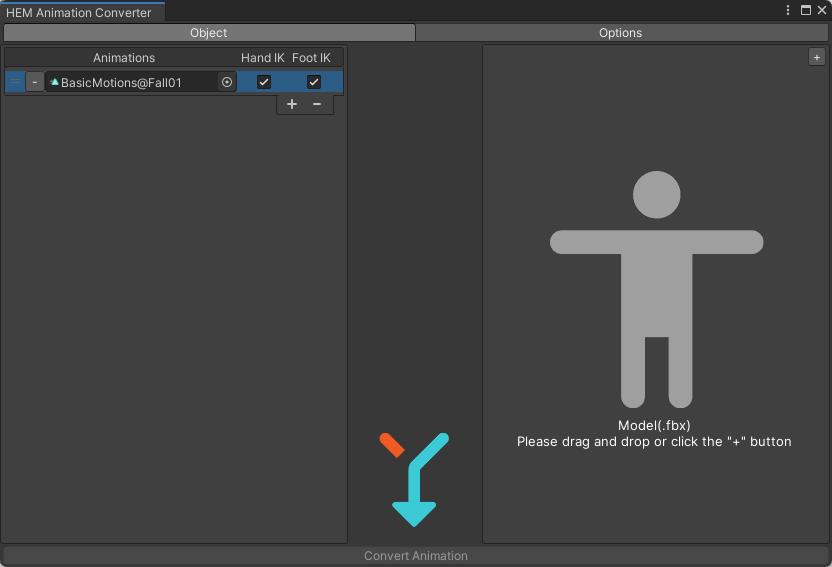Click the HEM Animation Converter window tab
The width and height of the screenshot is (832, 567).
[x=80, y=12]
